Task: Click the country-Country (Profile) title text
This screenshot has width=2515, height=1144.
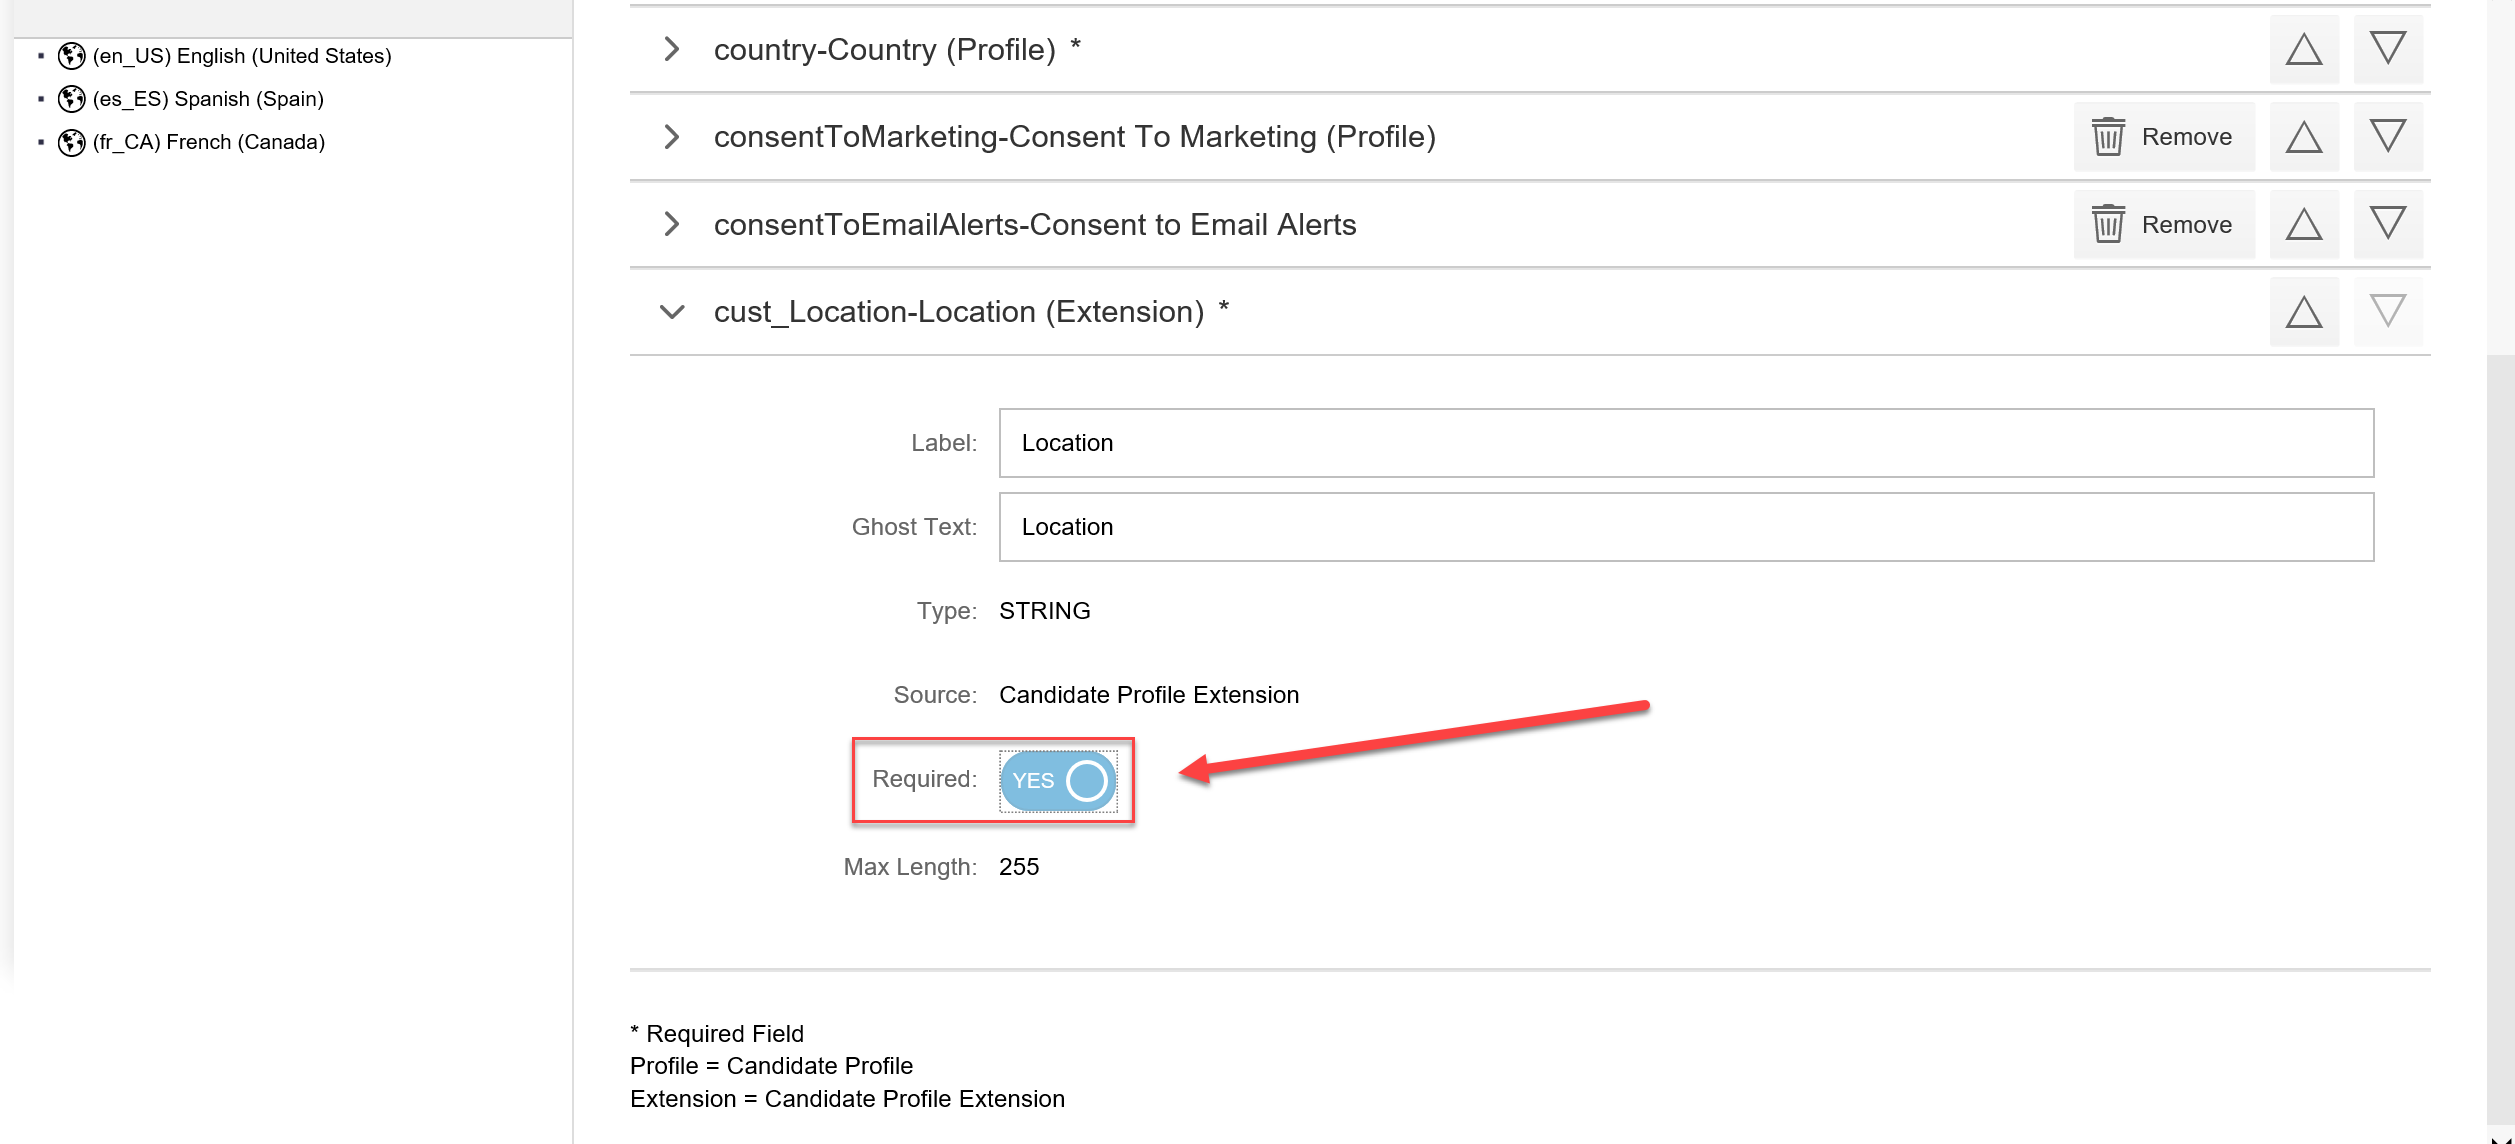Action: pyautogui.click(x=884, y=49)
